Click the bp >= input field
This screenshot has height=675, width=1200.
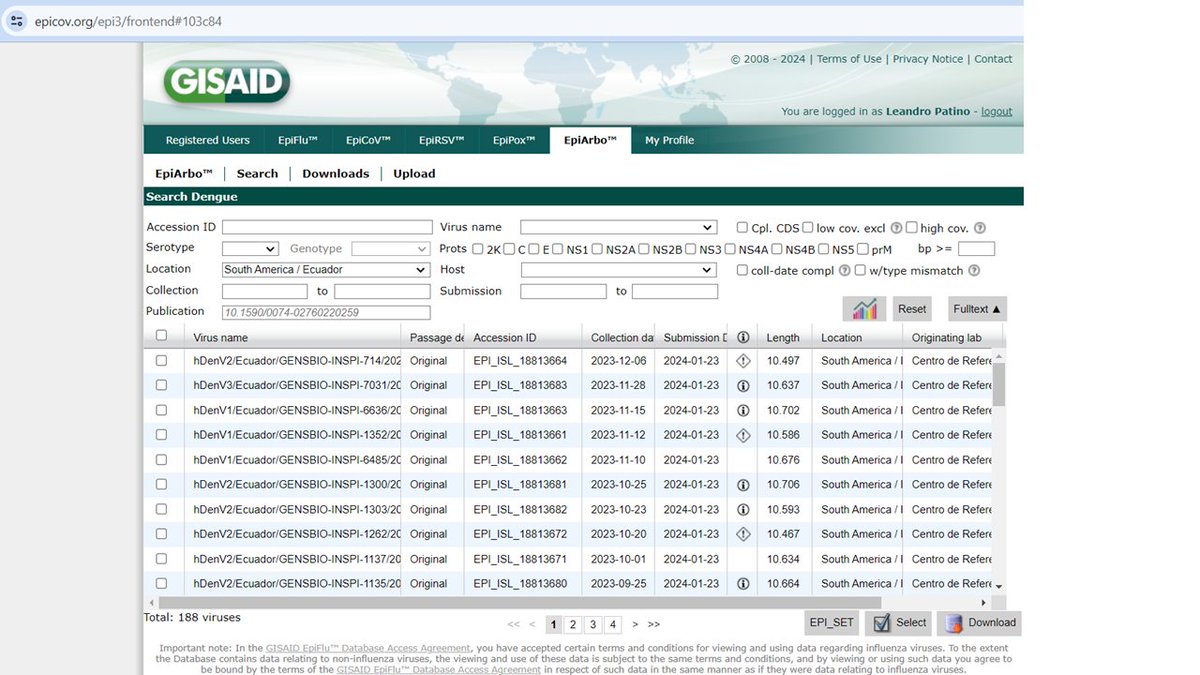pyautogui.click(x=976, y=249)
